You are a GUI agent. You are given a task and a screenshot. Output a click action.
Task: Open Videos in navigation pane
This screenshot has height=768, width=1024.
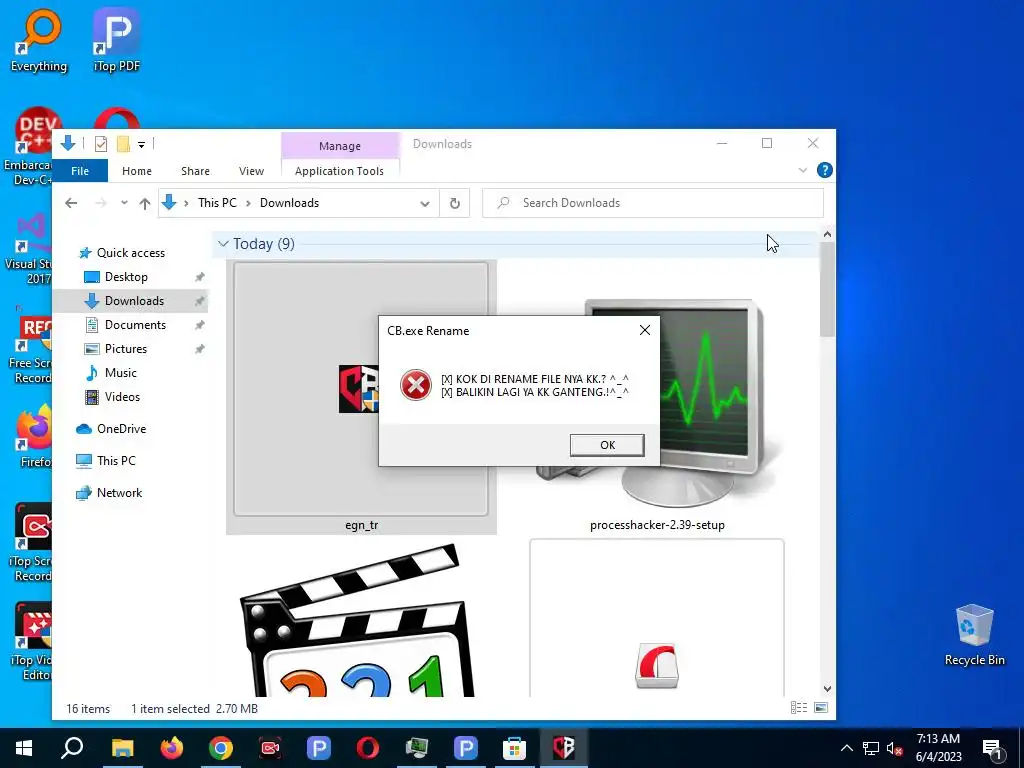[122, 397]
